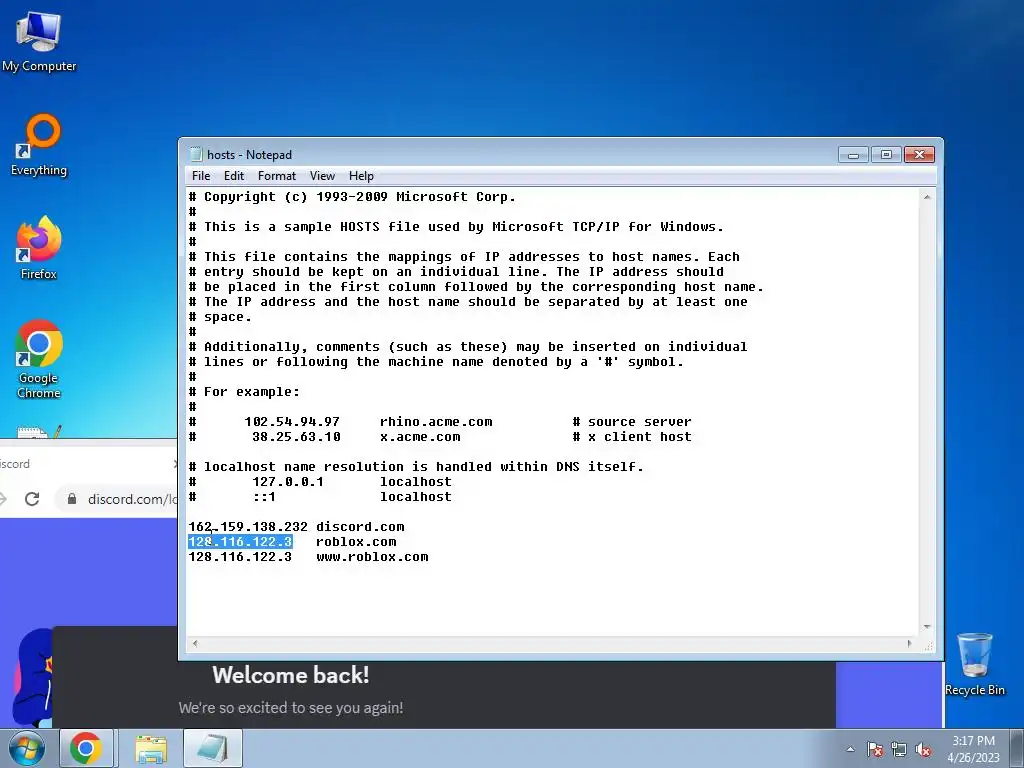
Task: Click the Notepad window resize grip corner
Action: [x=928, y=645]
